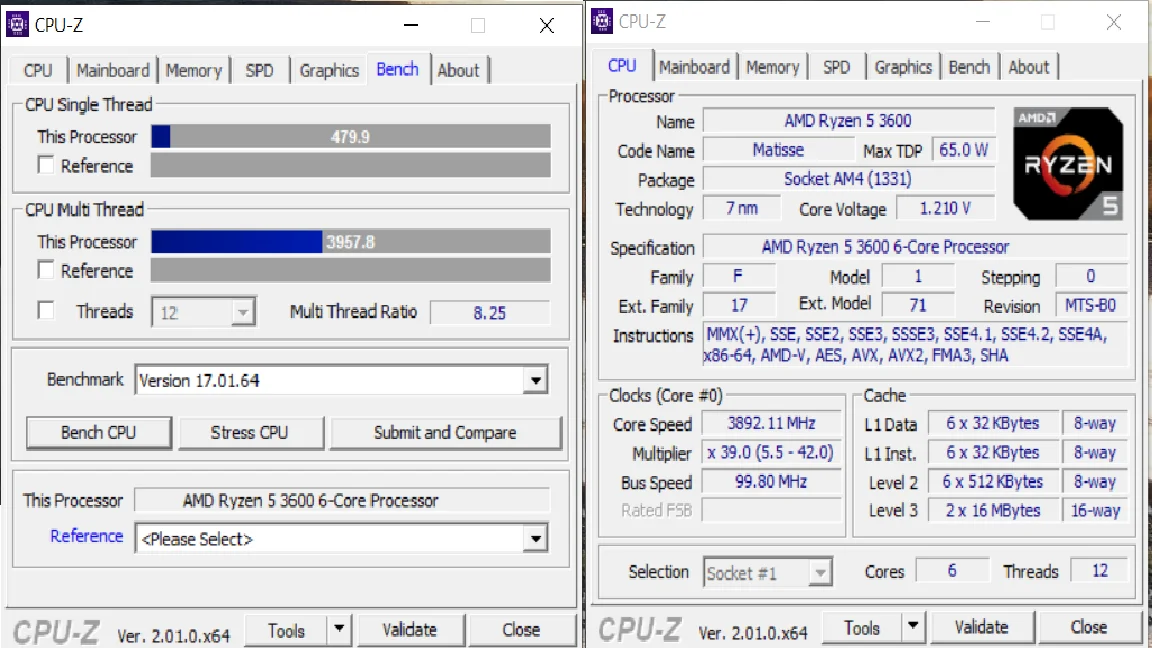Open Graphics tab in right window
1152x648 pixels.
pos(903,67)
